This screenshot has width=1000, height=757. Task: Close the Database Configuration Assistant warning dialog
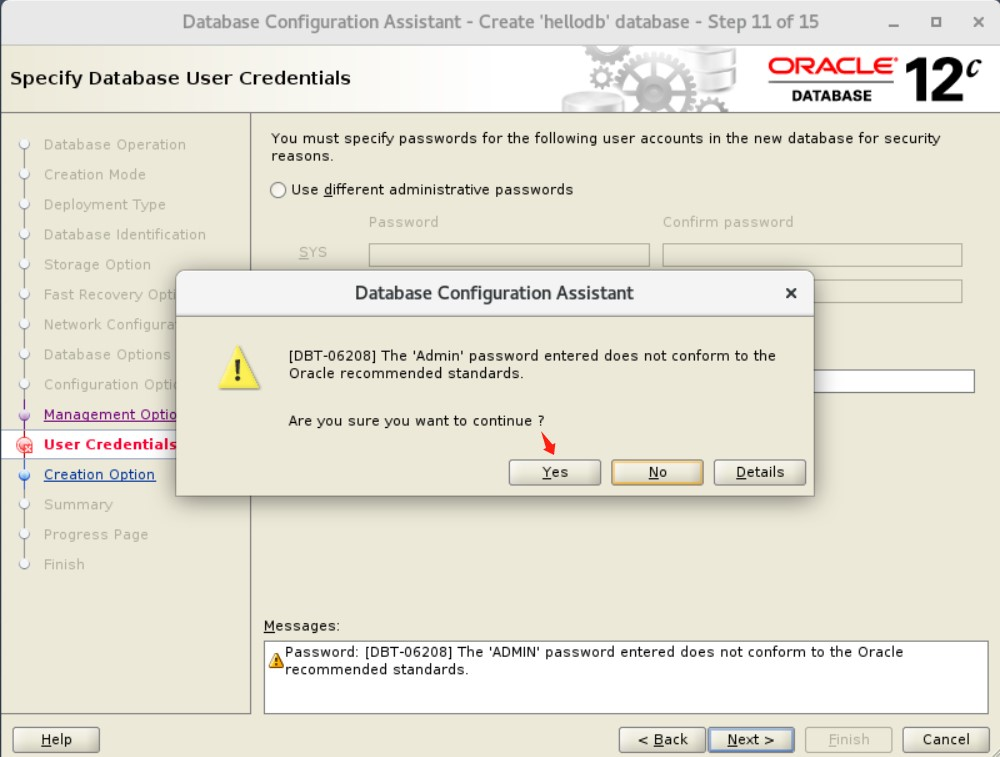tap(791, 293)
